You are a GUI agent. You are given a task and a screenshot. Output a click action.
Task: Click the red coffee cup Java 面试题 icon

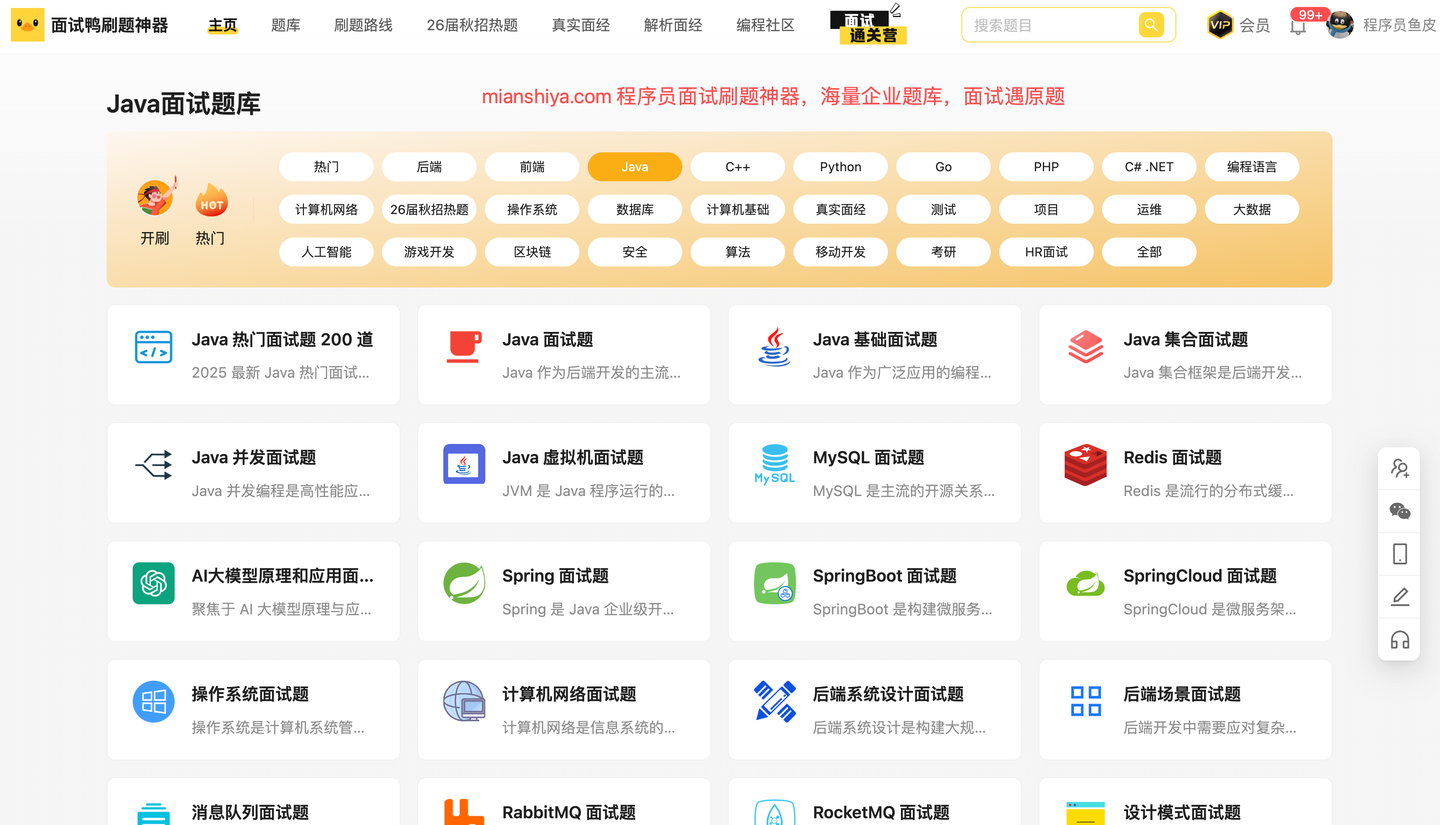[x=464, y=346]
